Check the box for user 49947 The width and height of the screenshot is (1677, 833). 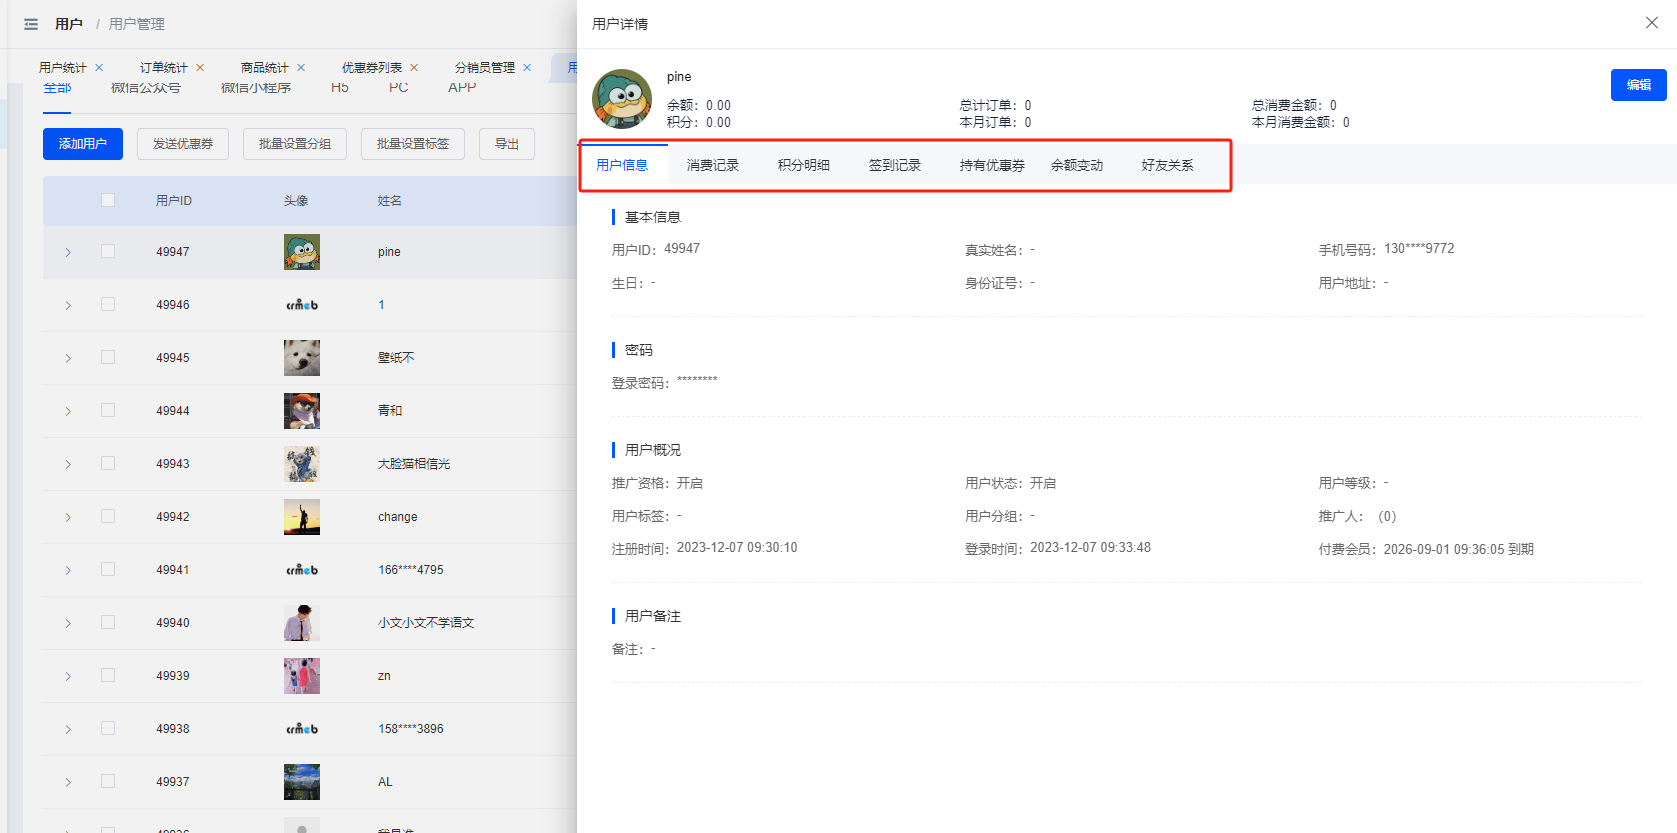[x=108, y=252]
